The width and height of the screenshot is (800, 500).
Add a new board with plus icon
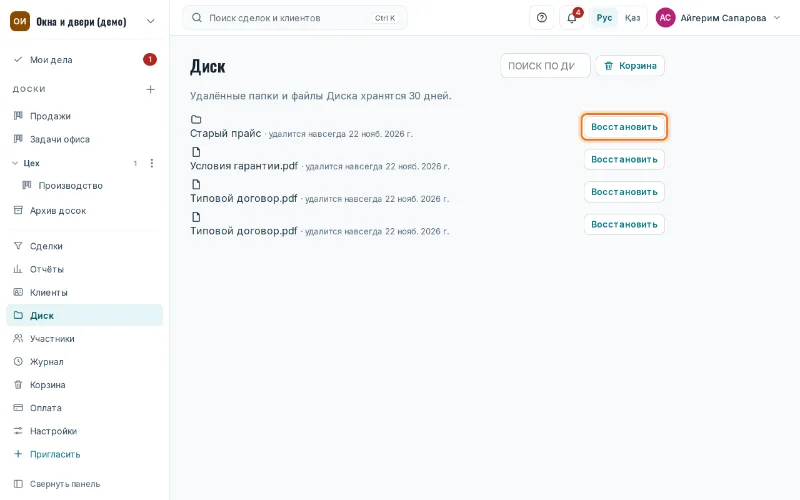click(151, 89)
